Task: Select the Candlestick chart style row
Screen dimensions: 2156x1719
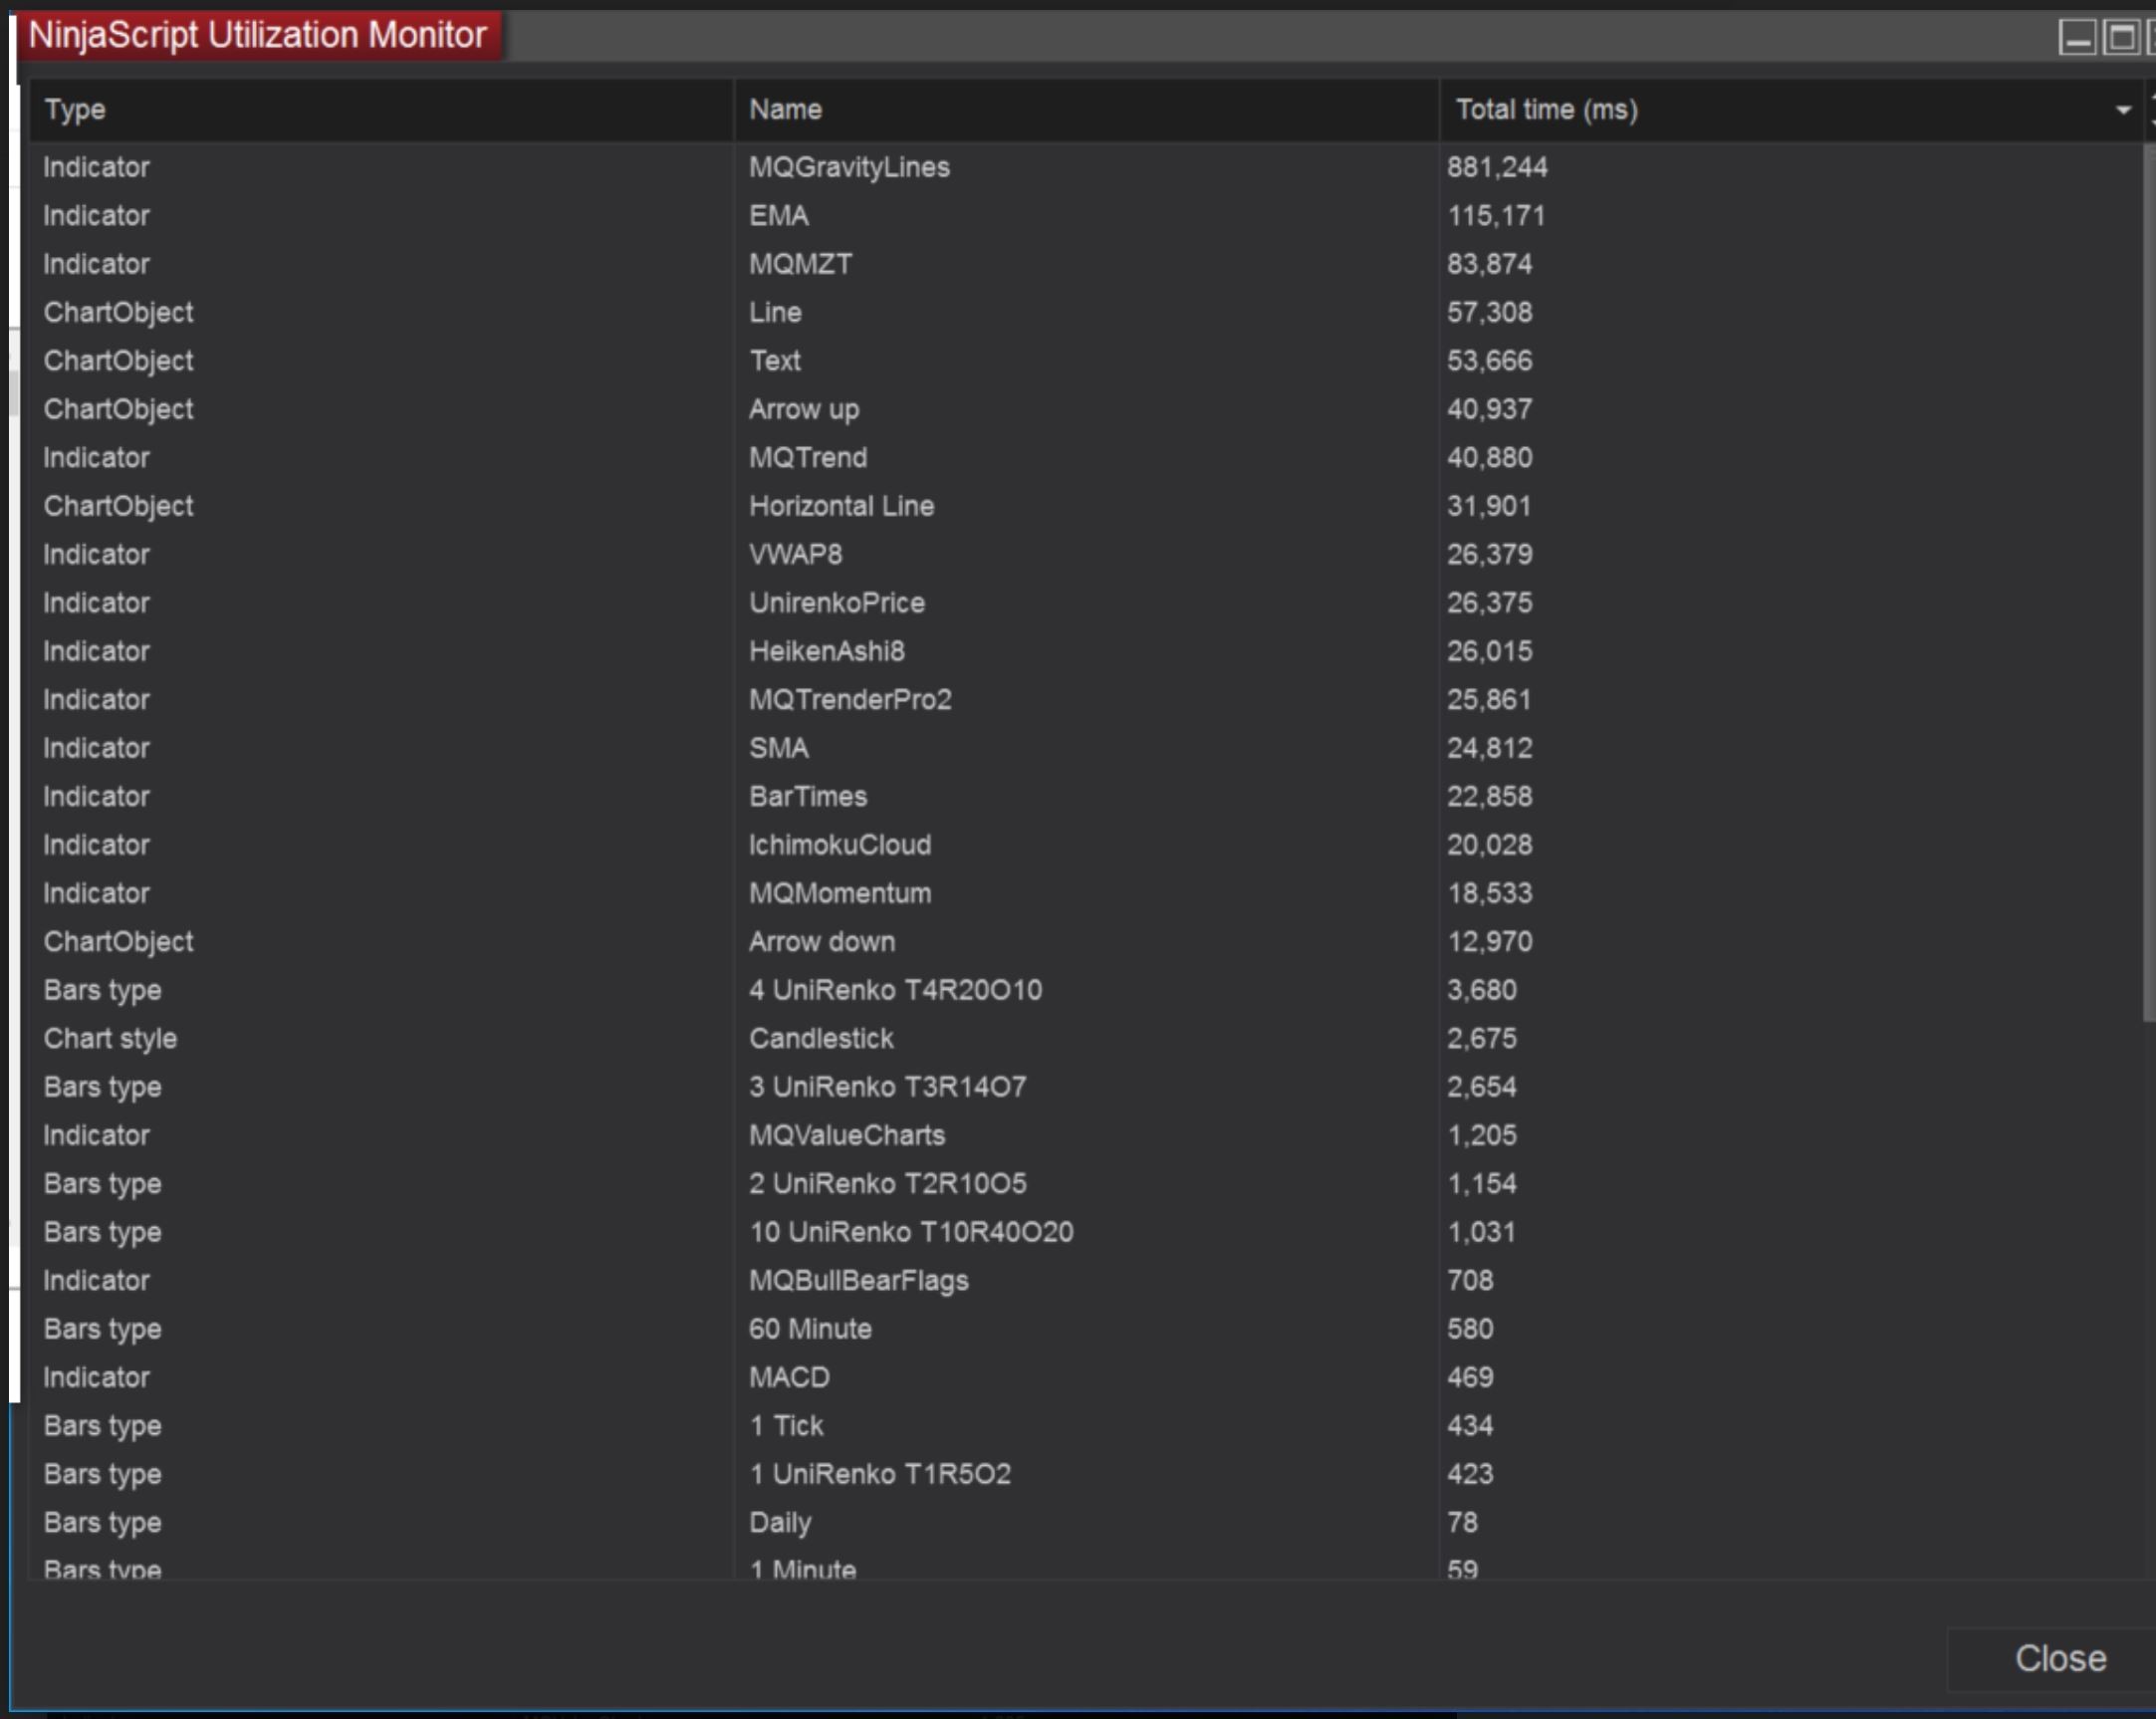Action: tap(821, 1038)
